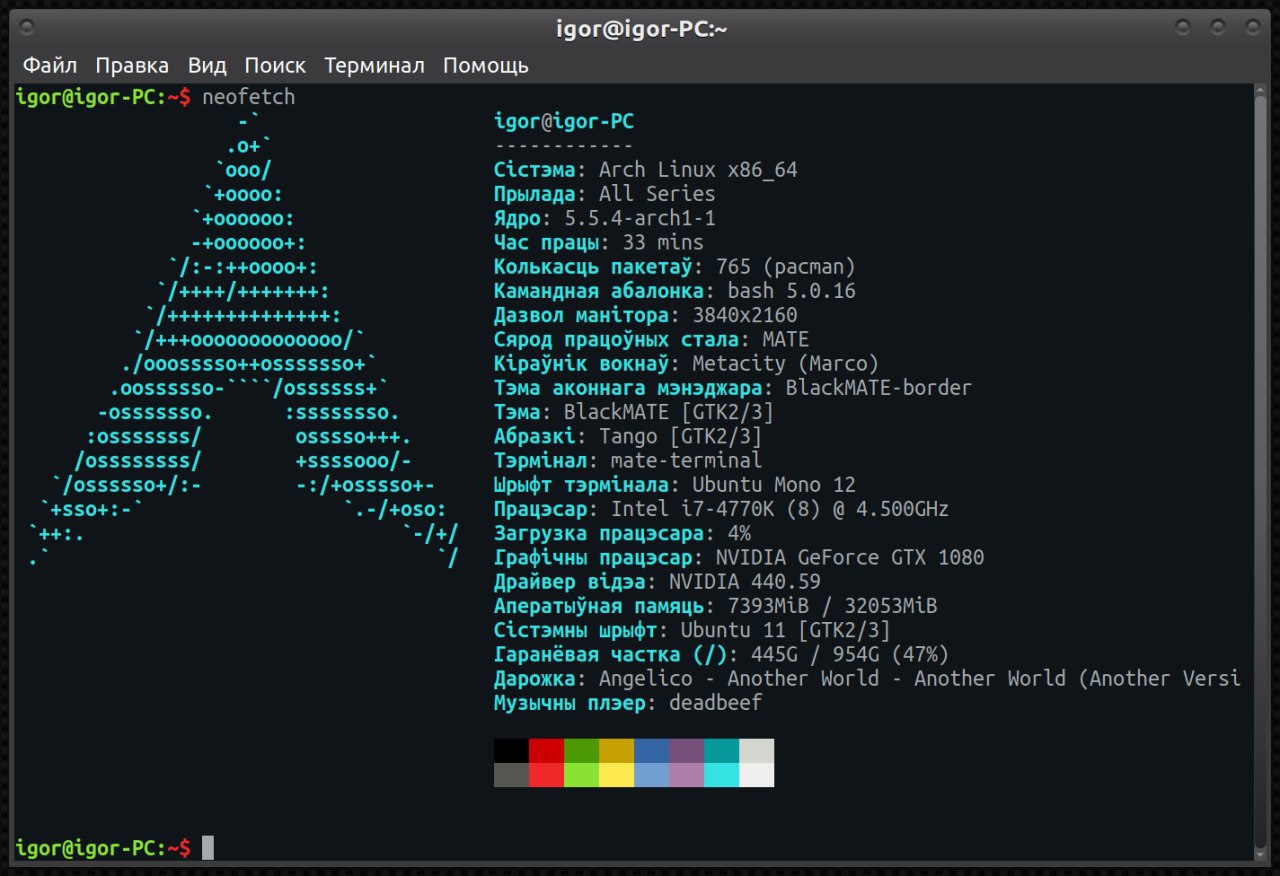
Task: Open the Вид menu
Action: coord(207,66)
